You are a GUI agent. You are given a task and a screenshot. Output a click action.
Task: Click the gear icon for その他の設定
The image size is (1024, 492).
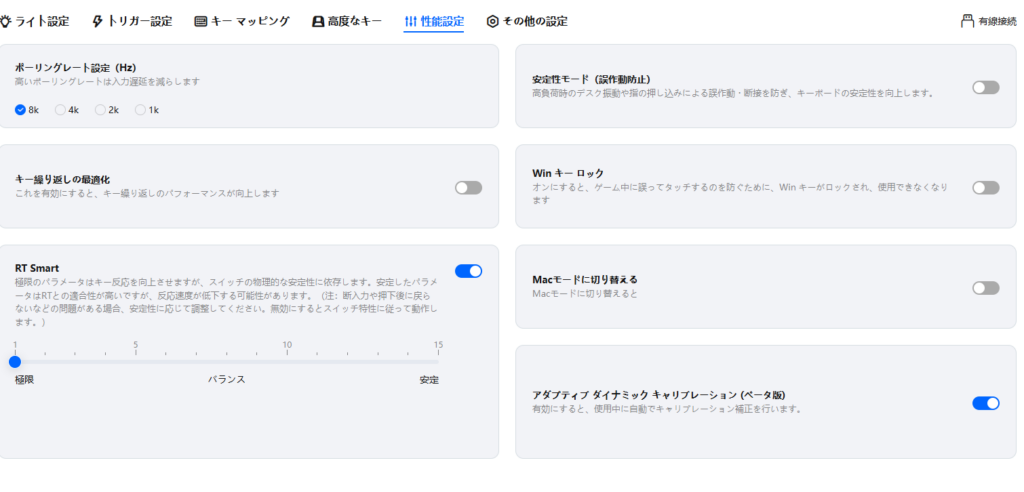492,21
